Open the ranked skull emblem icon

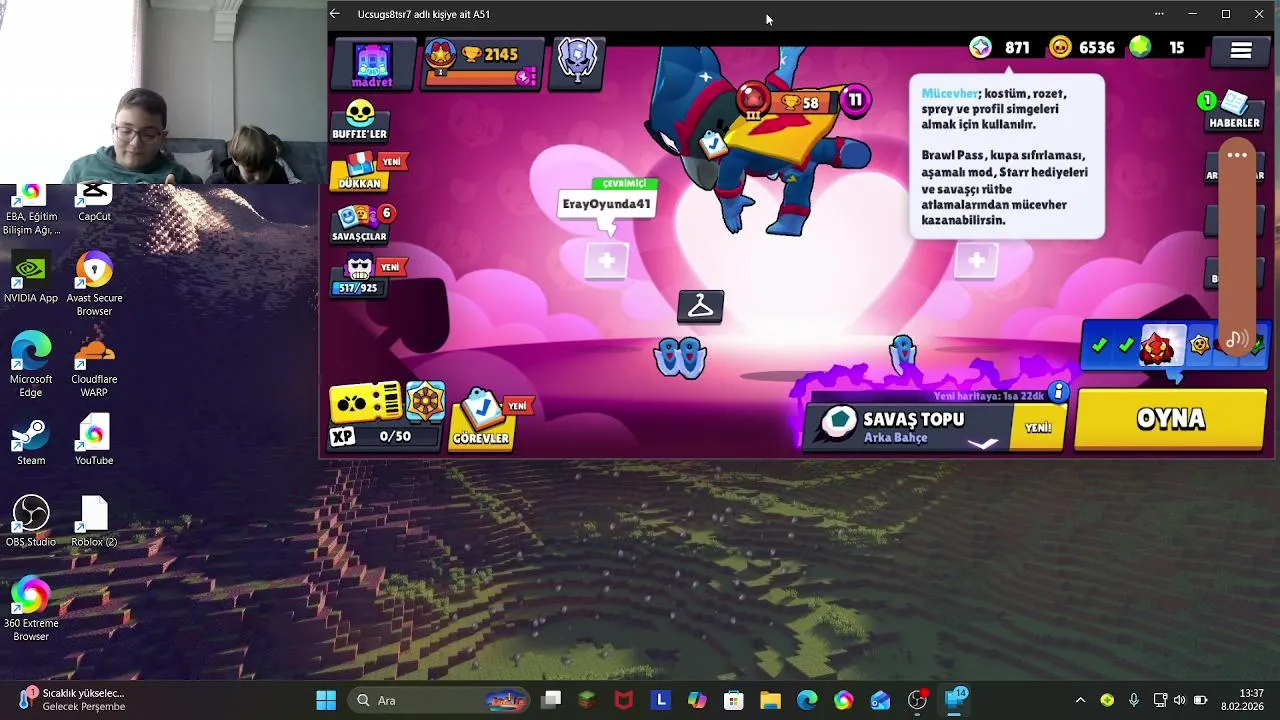coord(577,62)
